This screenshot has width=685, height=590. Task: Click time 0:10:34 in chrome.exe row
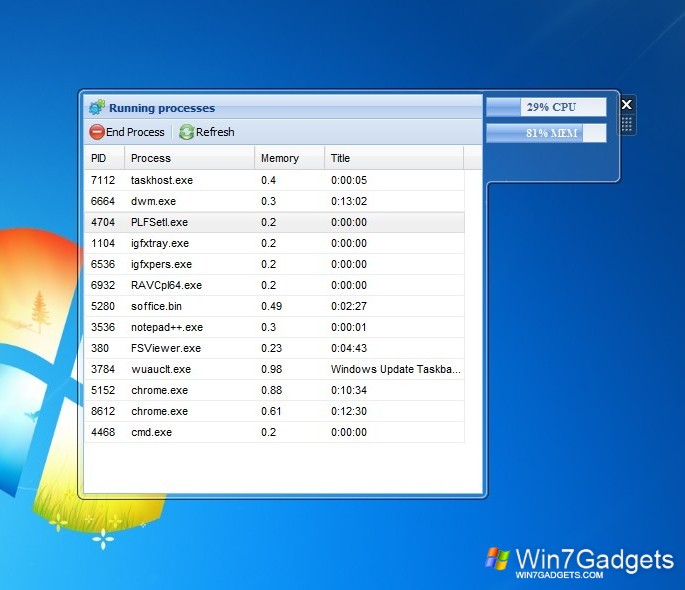point(349,390)
